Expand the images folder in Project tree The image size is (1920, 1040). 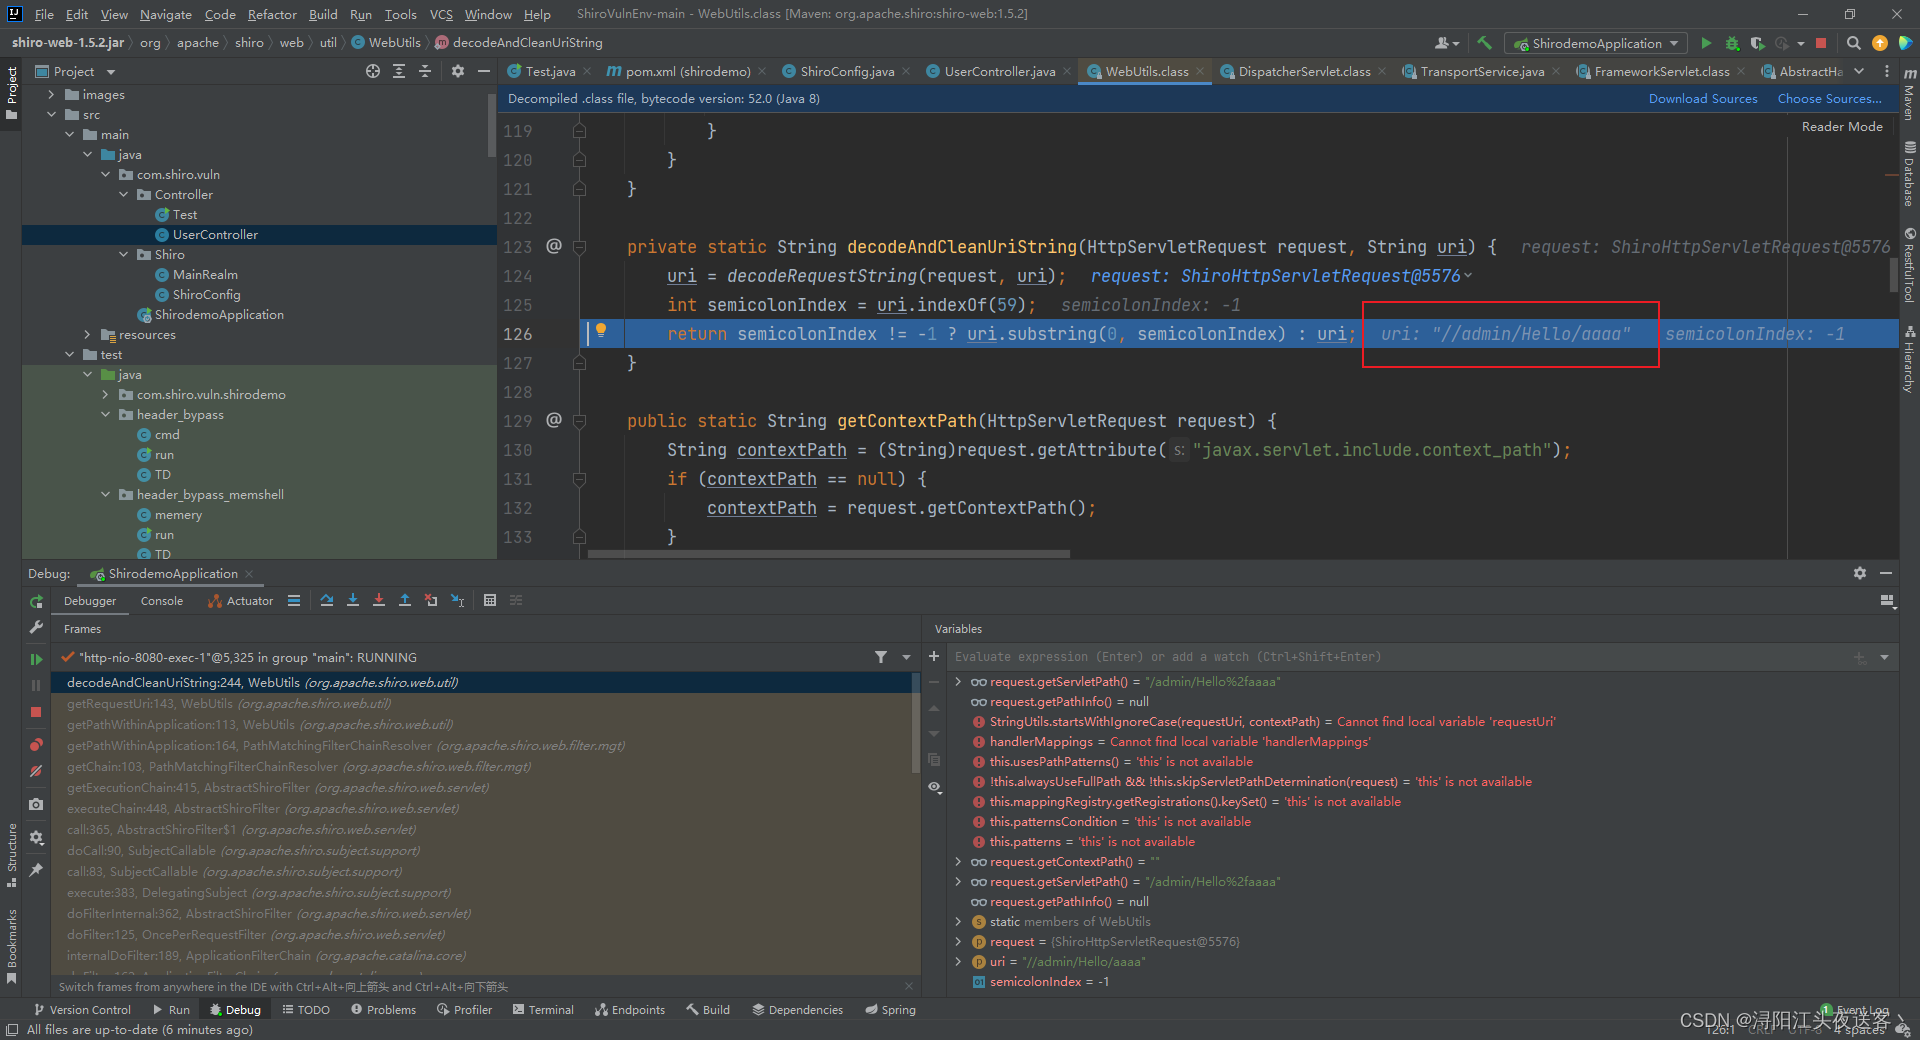pos(52,95)
